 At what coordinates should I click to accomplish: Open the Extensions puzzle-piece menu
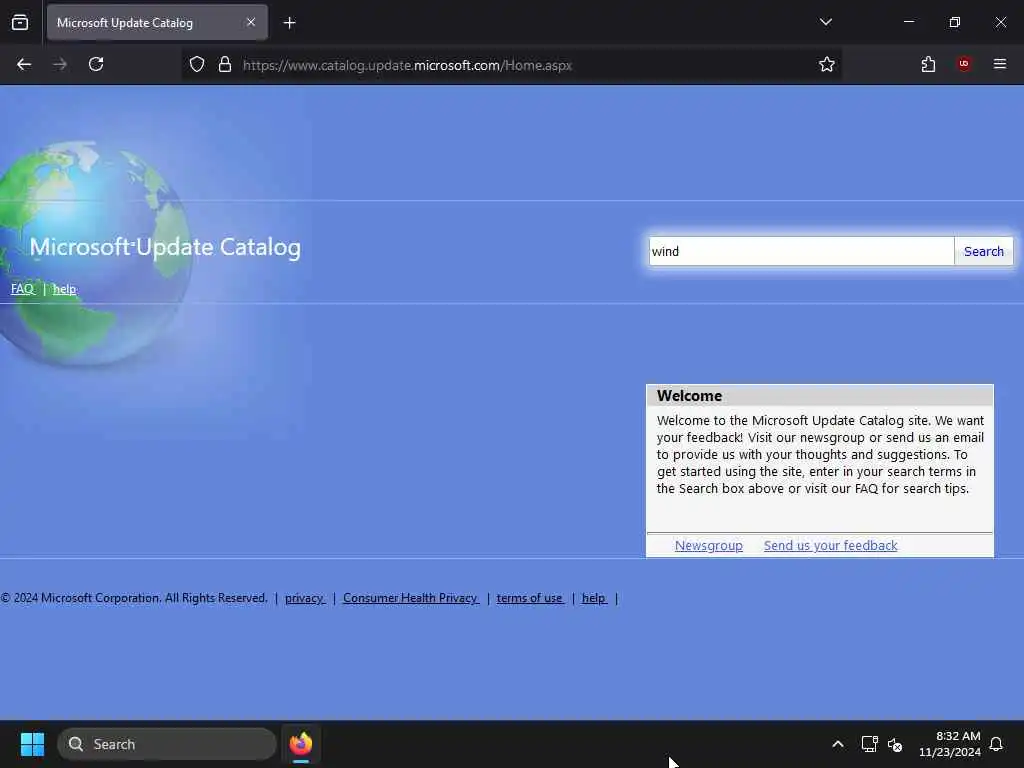point(928,65)
